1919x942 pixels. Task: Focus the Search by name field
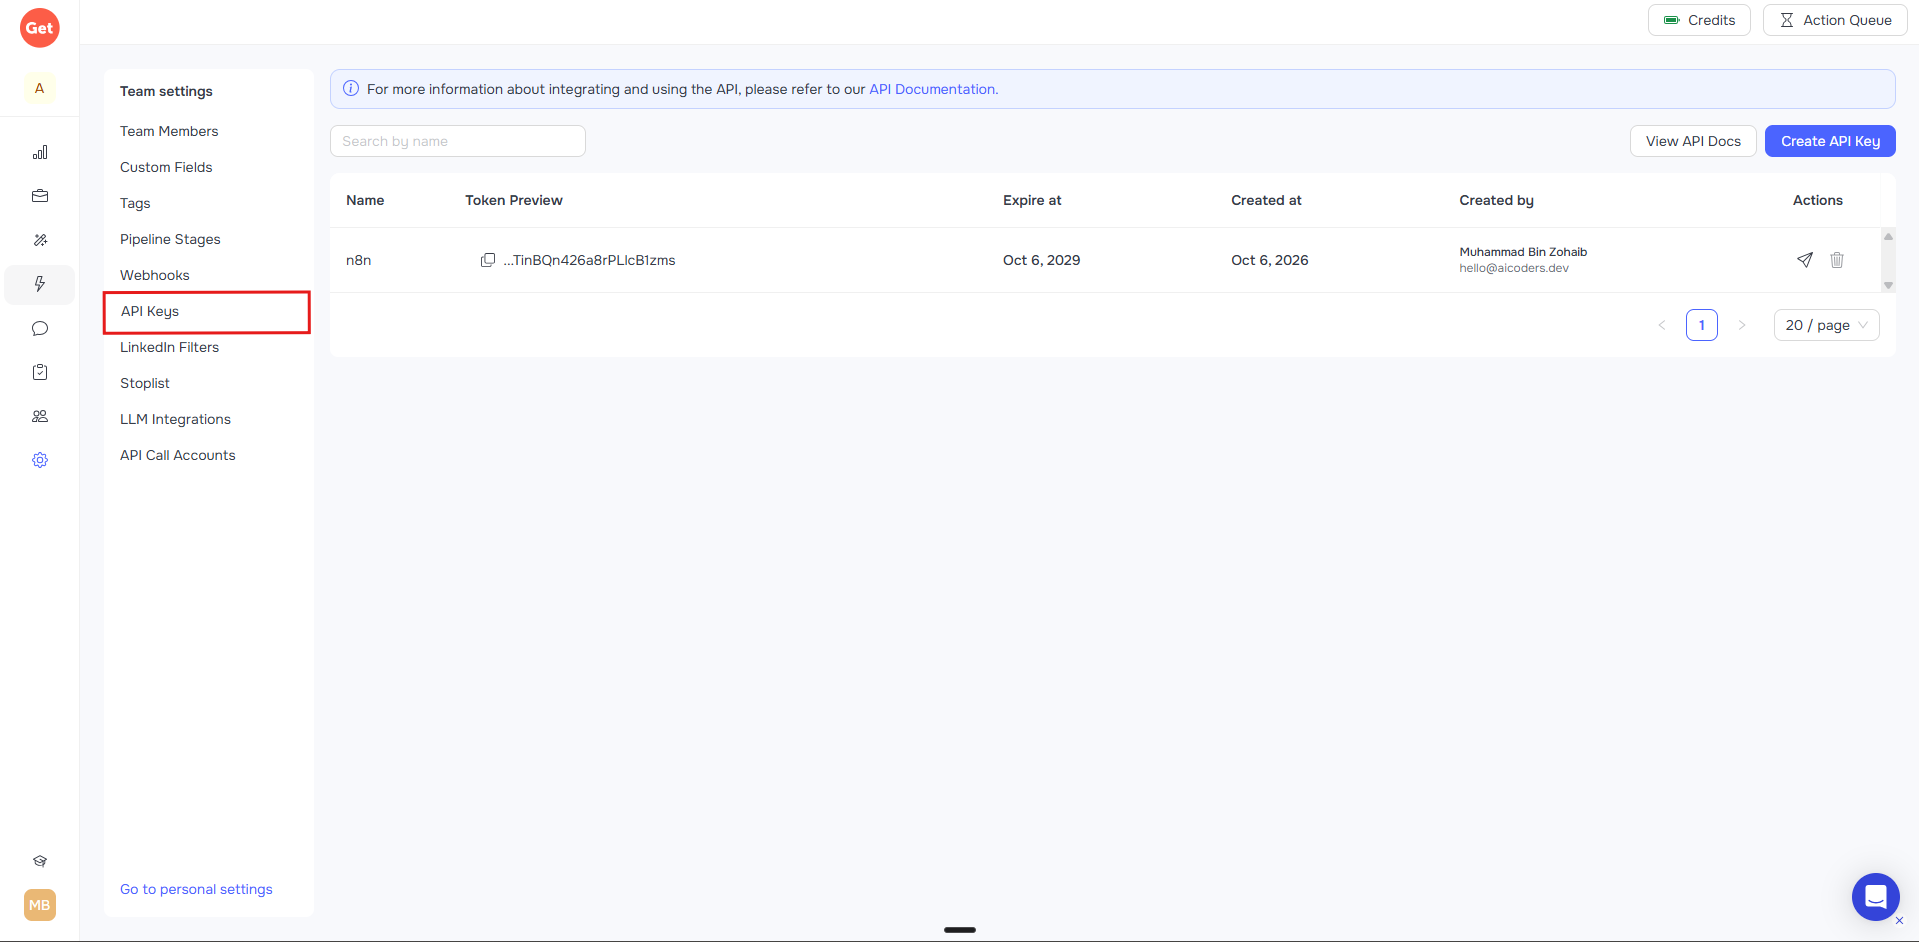coord(458,141)
